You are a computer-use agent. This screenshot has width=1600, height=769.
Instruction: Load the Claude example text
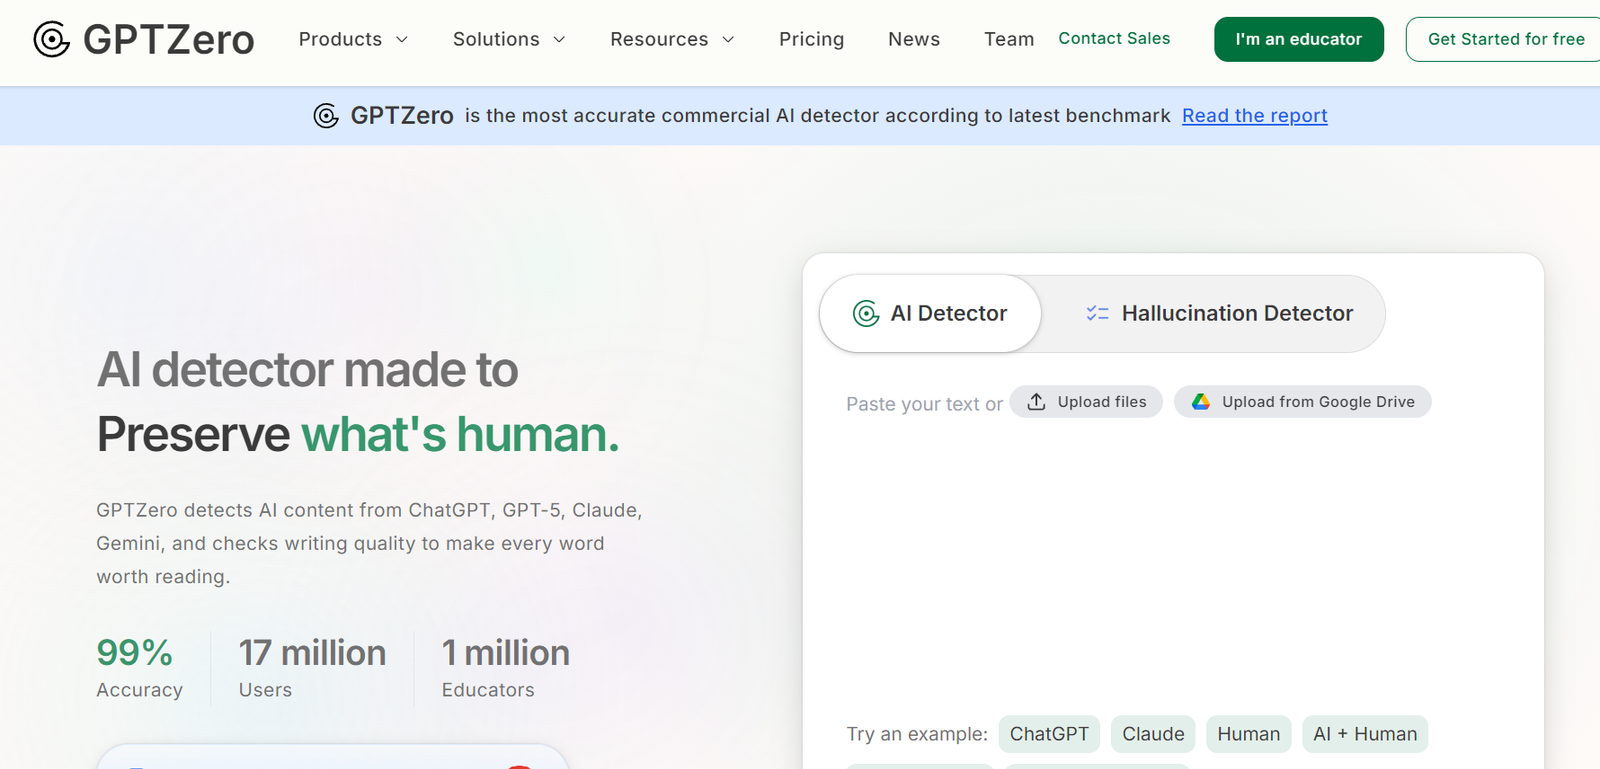click(1153, 734)
